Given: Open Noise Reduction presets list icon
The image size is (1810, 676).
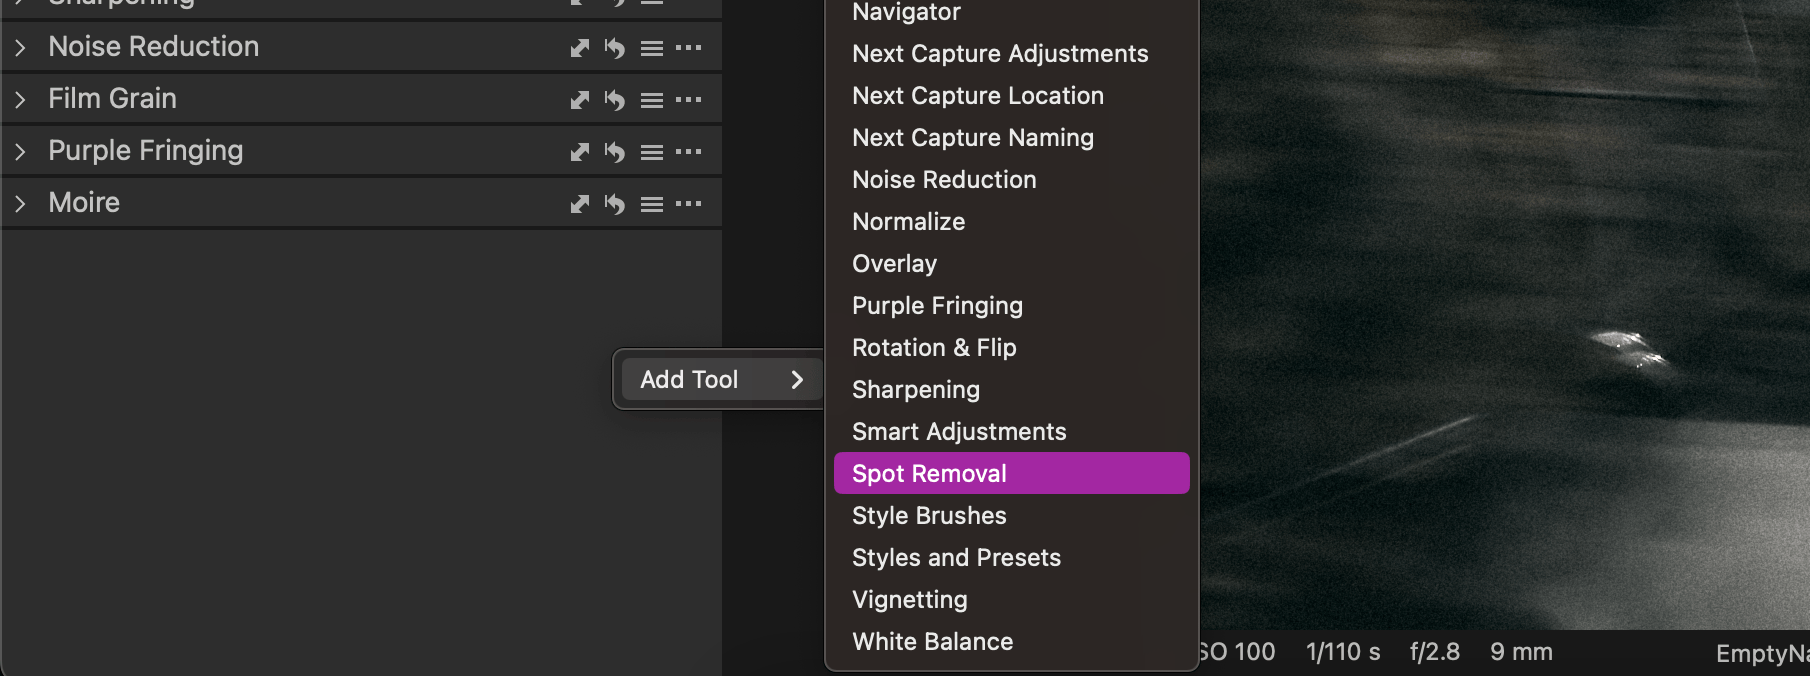Looking at the screenshot, I should coord(652,48).
